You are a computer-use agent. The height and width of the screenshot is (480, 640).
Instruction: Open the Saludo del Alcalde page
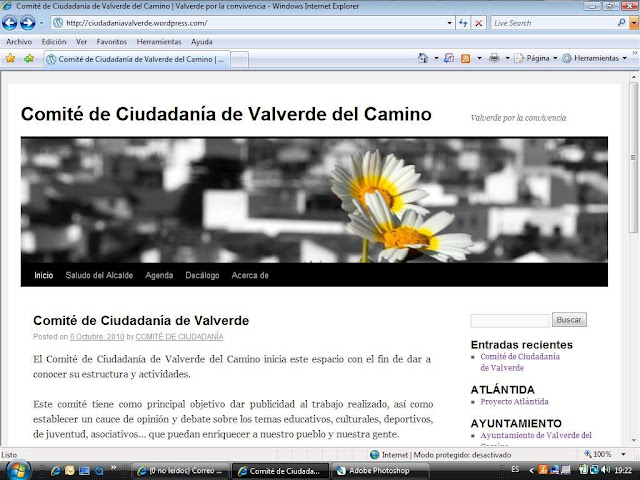(99, 275)
